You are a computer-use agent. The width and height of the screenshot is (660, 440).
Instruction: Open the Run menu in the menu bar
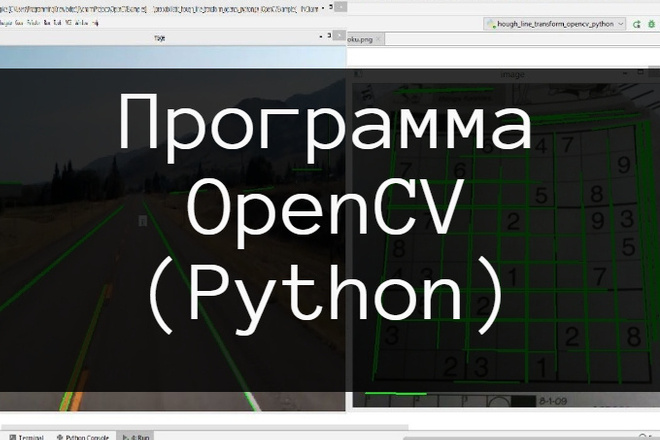[x=47, y=23]
